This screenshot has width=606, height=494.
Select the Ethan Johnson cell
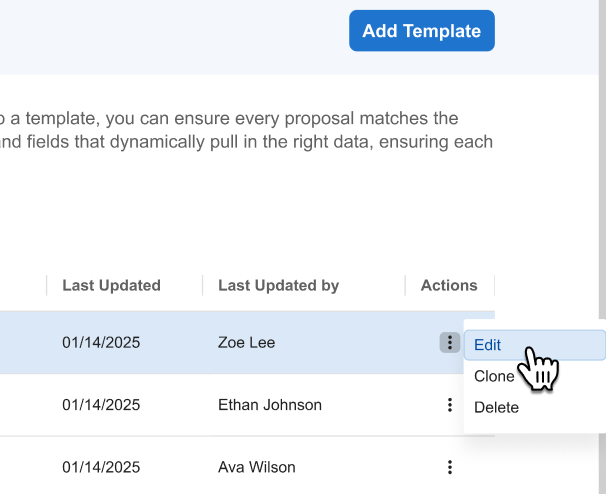coord(270,405)
